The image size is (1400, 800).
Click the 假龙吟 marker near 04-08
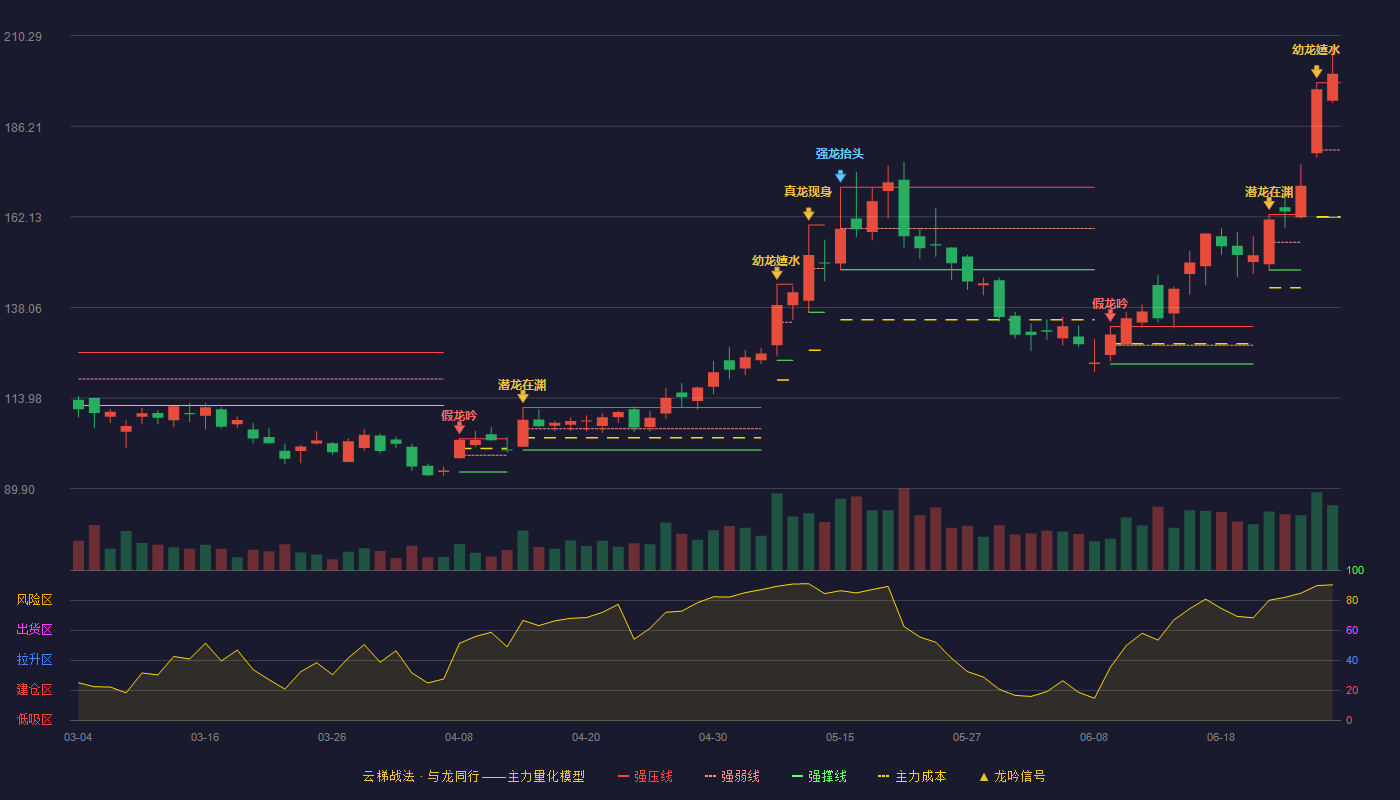click(459, 428)
